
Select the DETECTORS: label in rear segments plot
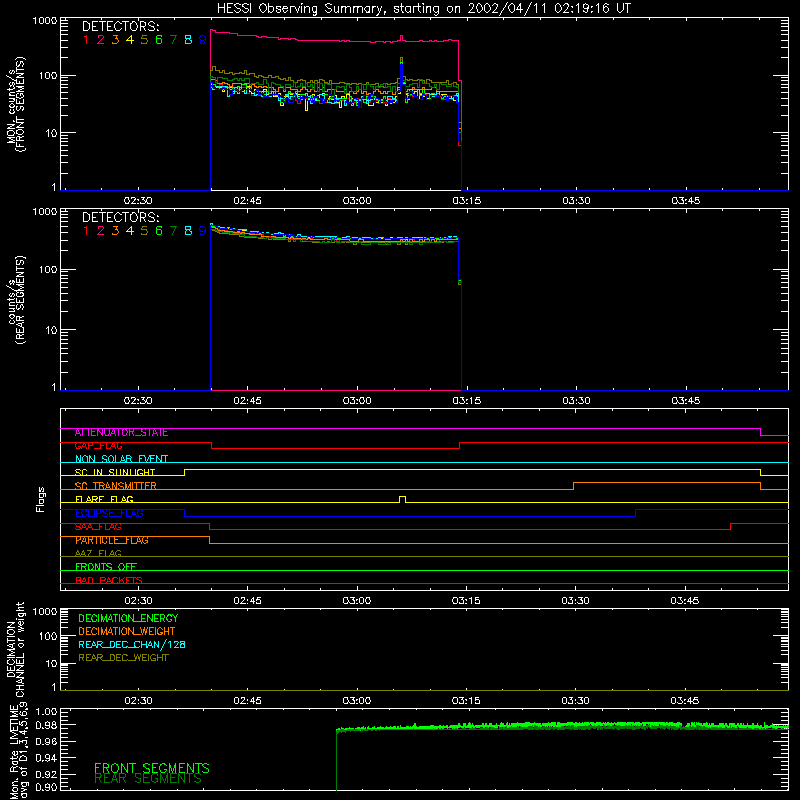pos(120,218)
